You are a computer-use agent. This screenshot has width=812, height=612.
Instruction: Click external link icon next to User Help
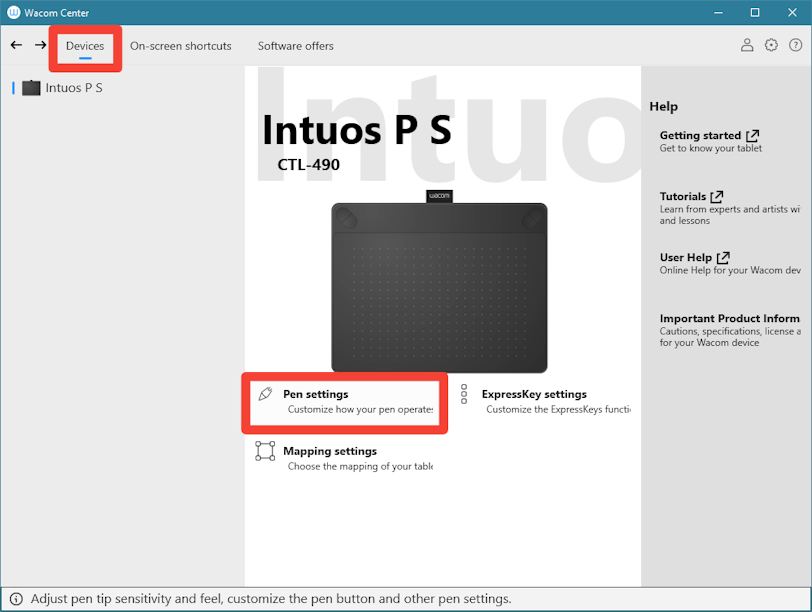723,257
